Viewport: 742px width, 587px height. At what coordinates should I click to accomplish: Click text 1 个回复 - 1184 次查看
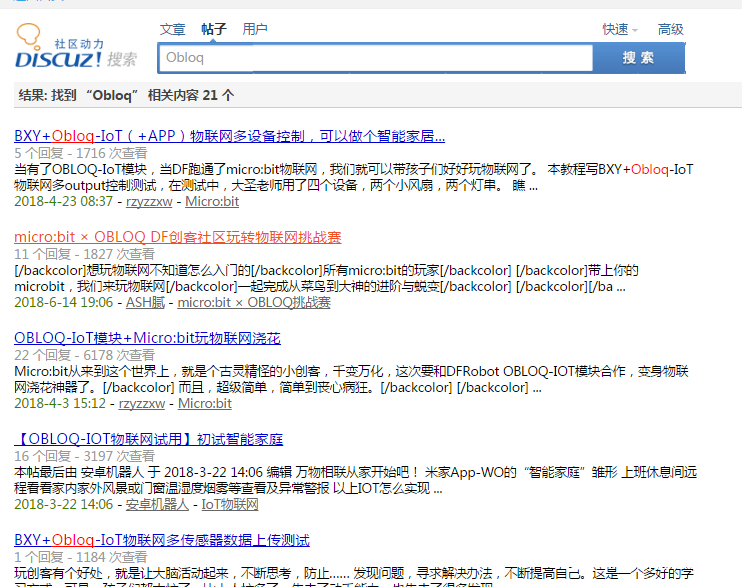pos(81,557)
